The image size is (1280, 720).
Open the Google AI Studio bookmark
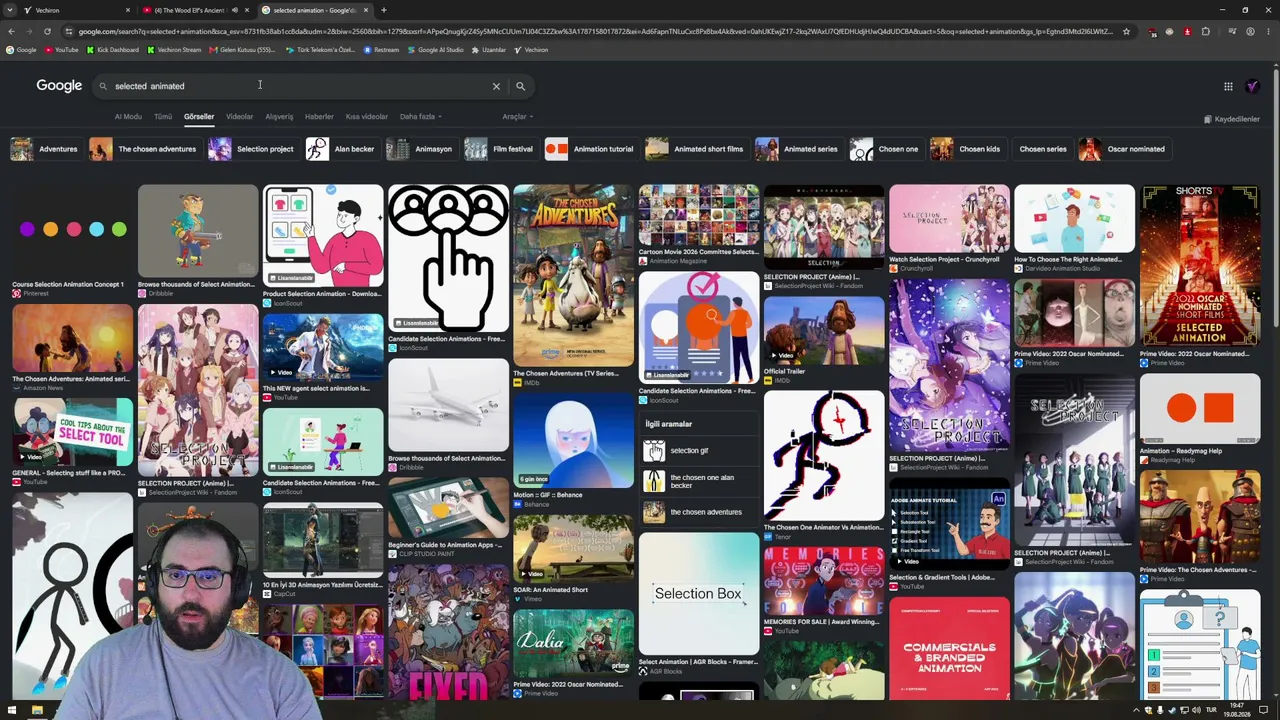click(x=435, y=49)
